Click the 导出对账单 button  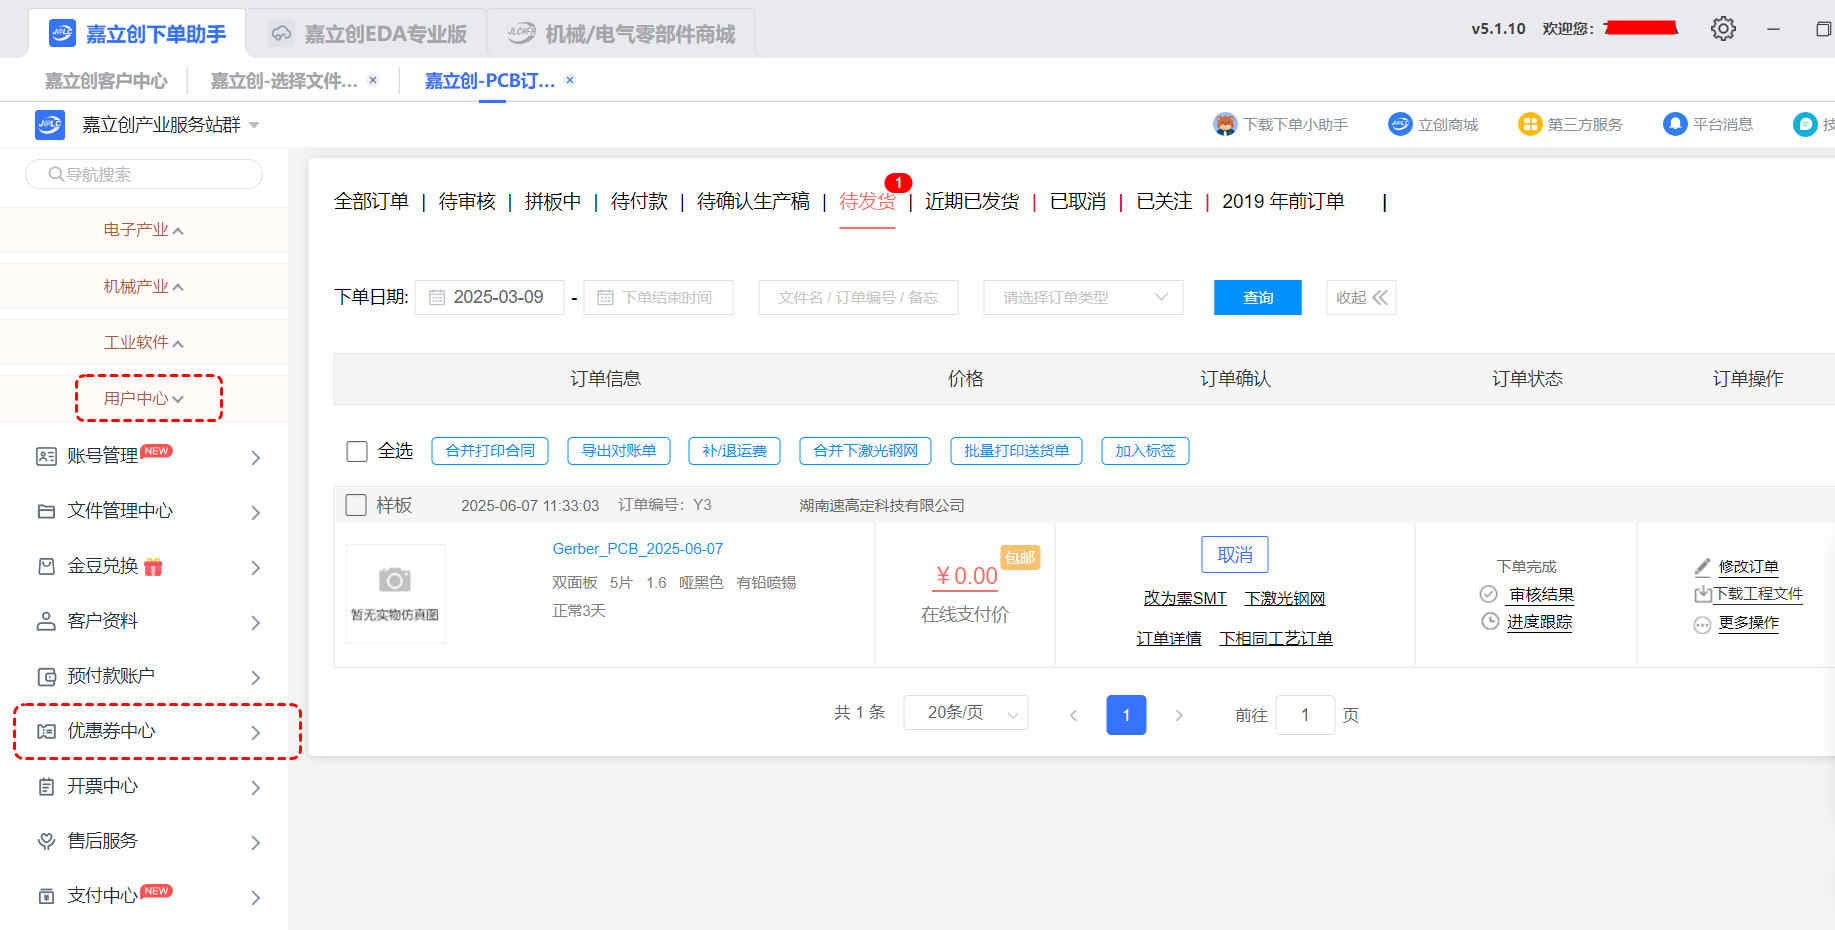coord(619,451)
